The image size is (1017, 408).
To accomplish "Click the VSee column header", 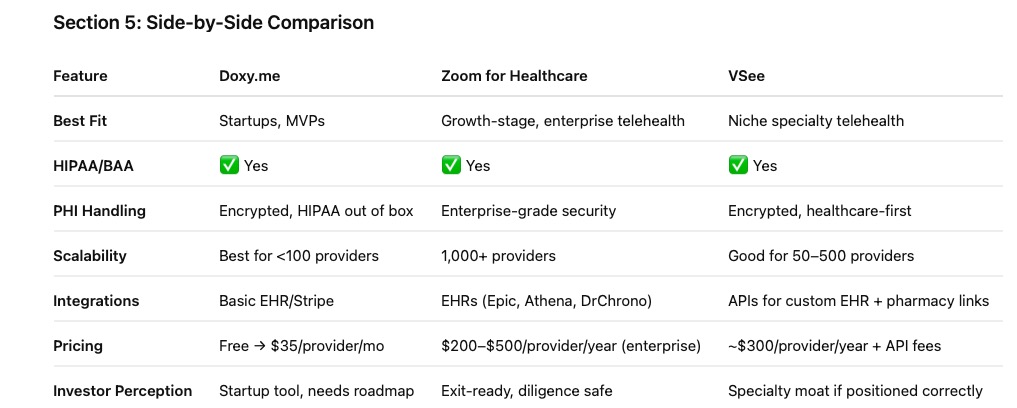I will point(747,76).
